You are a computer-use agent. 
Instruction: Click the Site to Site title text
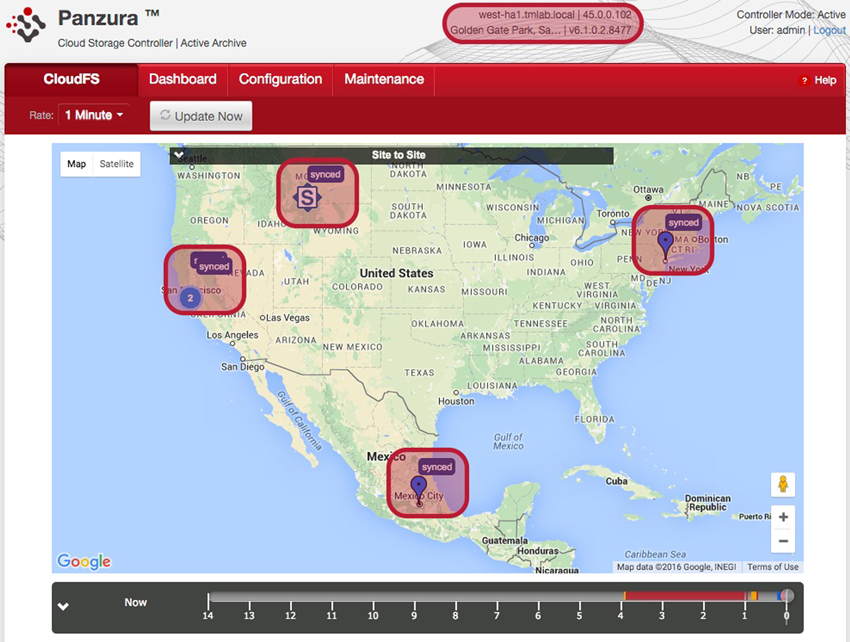tap(398, 155)
